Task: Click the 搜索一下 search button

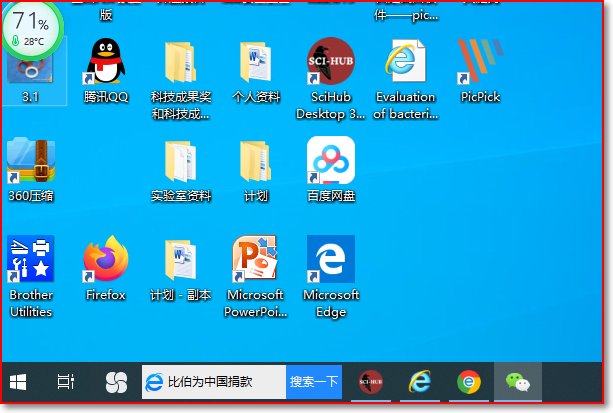Action: (x=314, y=382)
